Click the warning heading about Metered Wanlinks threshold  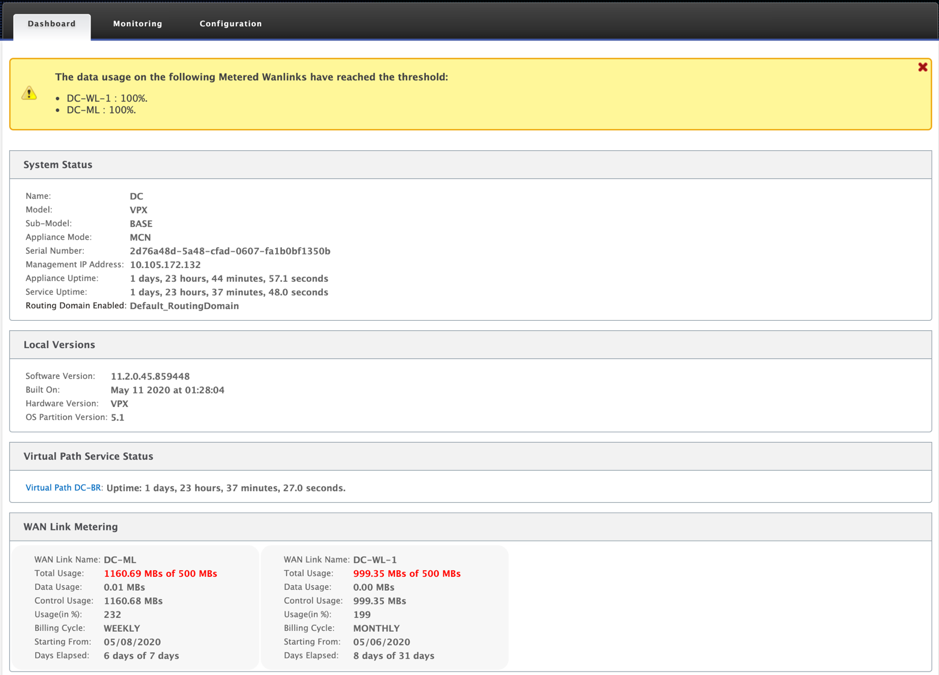point(252,77)
